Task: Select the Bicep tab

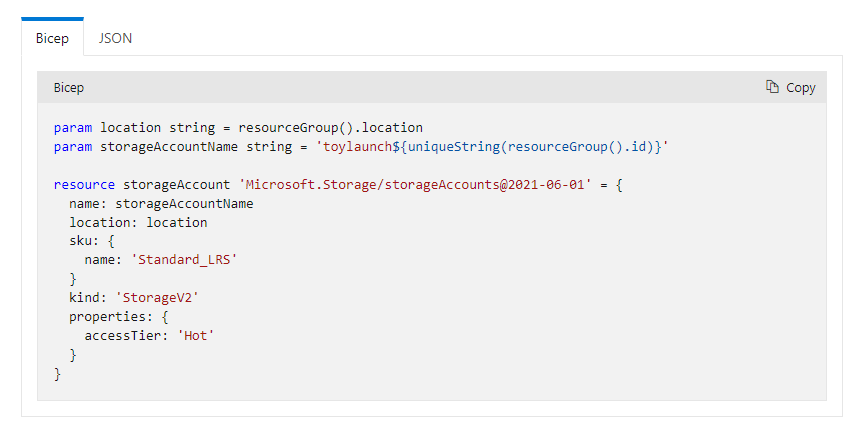Action: (x=52, y=38)
